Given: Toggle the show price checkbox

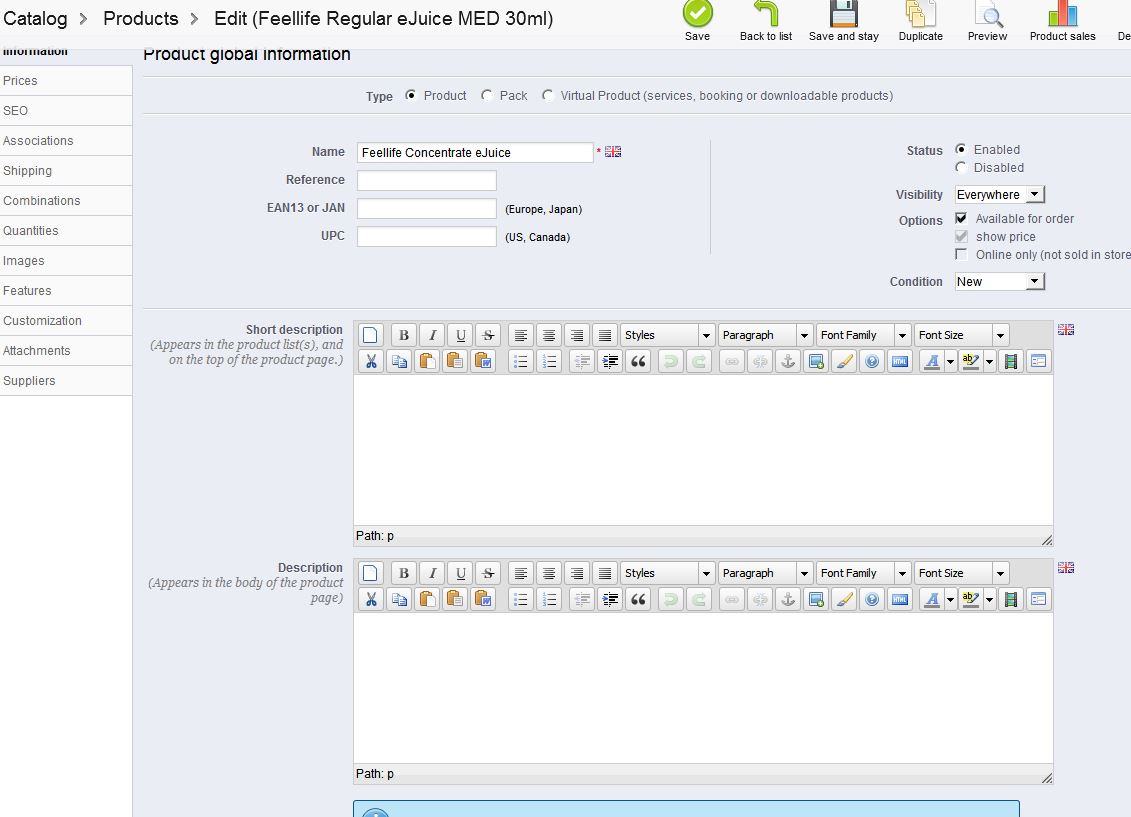Looking at the screenshot, I should [x=961, y=236].
